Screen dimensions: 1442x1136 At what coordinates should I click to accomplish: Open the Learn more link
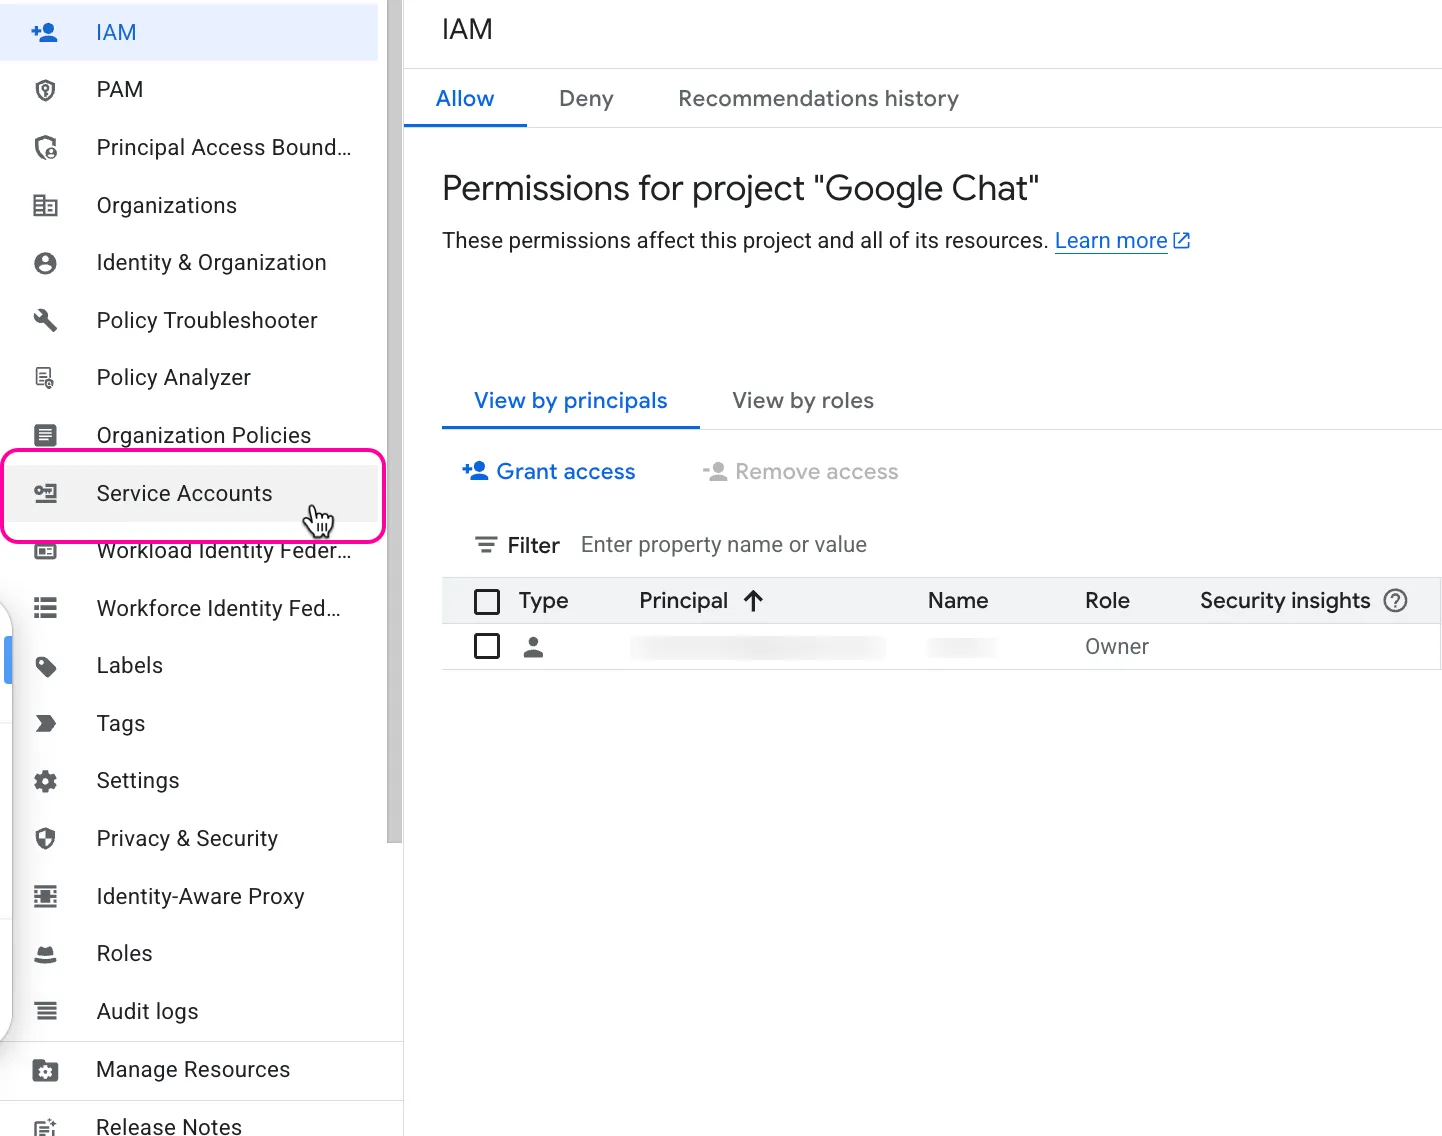pos(1111,240)
